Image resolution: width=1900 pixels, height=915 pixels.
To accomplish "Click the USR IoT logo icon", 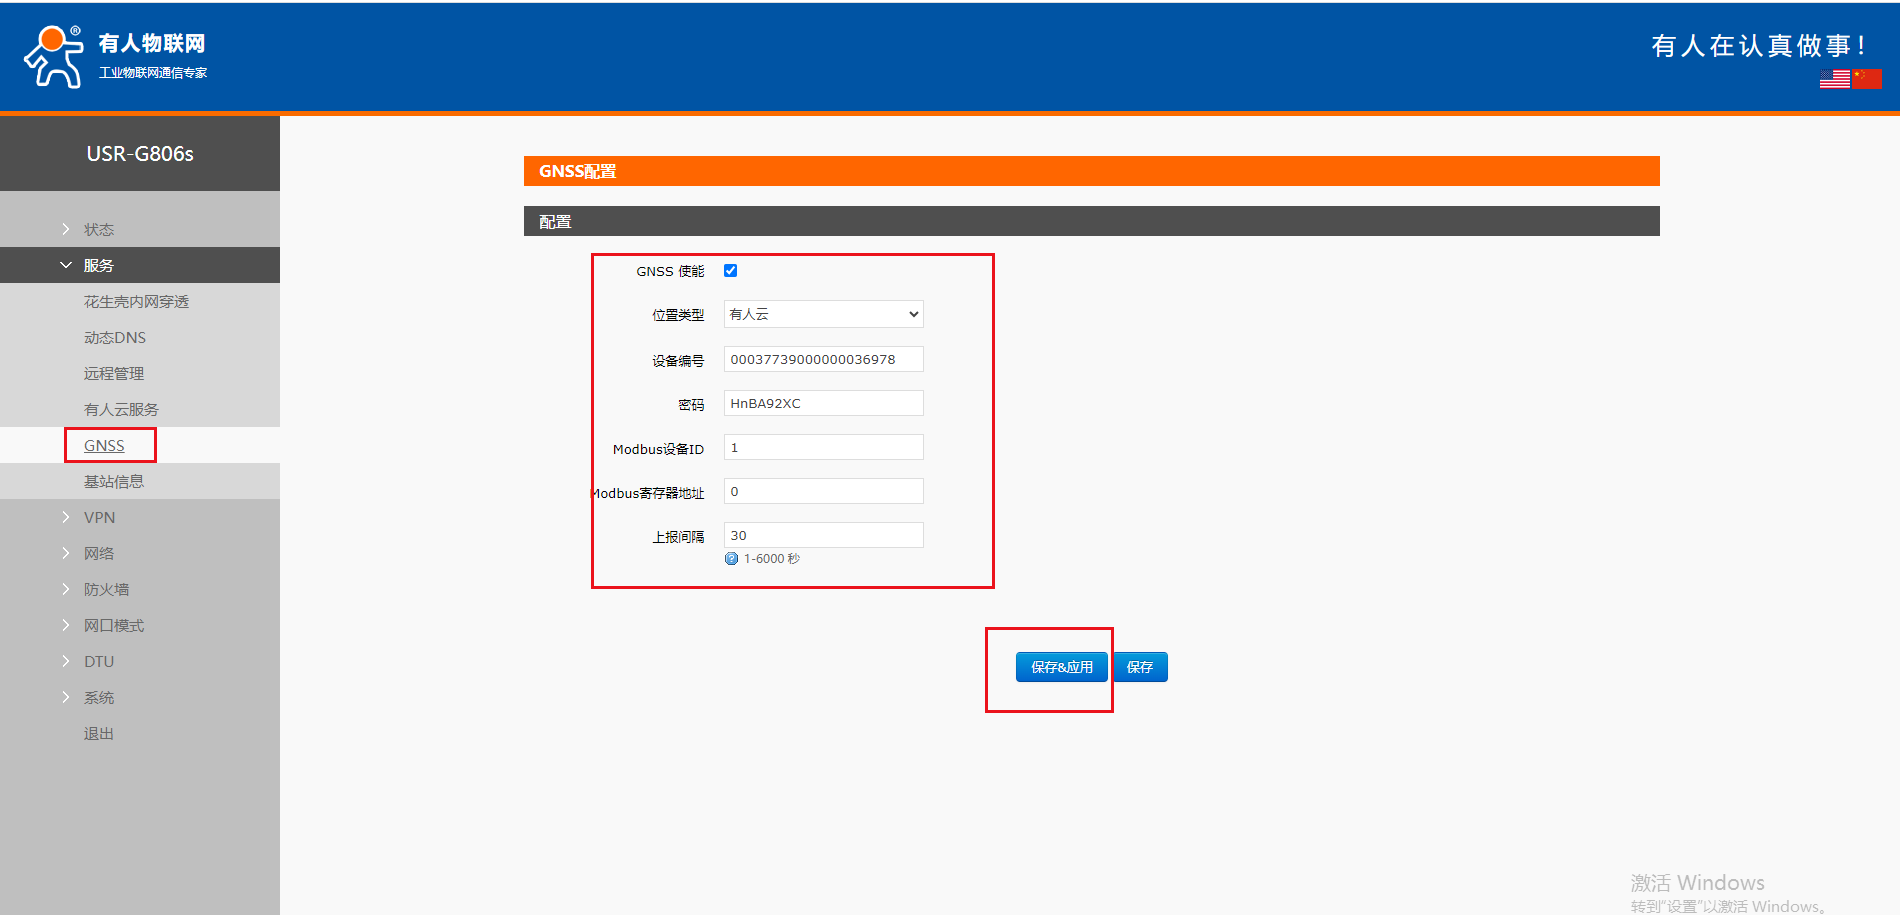I will tap(54, 57).
